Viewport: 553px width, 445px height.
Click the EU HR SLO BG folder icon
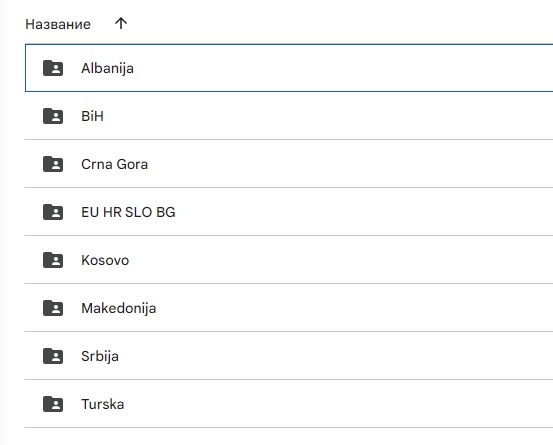coord(53,212)
